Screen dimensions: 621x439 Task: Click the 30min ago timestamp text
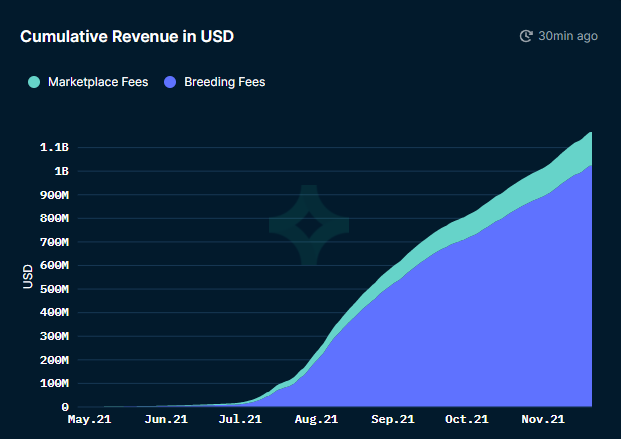click(567, 36)
